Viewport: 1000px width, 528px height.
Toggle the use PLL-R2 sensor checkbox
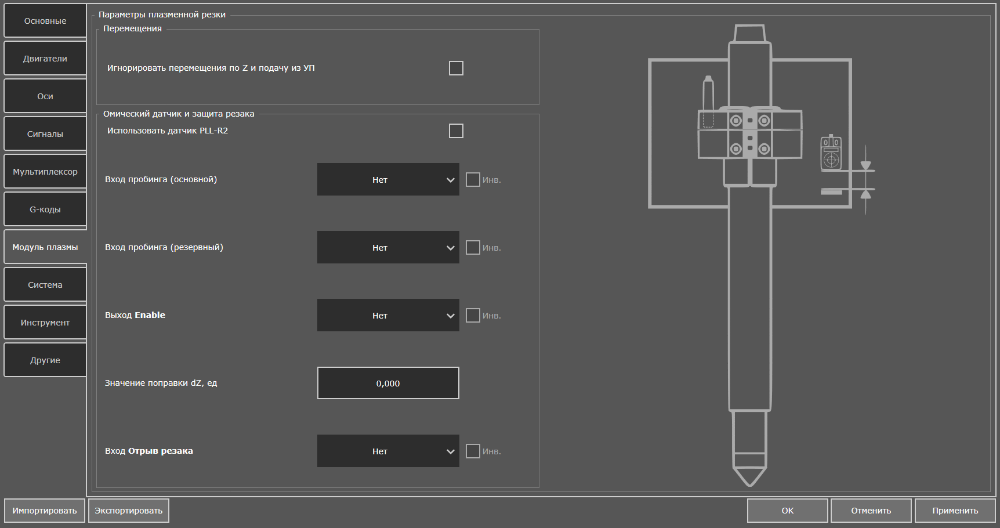tap(456, 131)
